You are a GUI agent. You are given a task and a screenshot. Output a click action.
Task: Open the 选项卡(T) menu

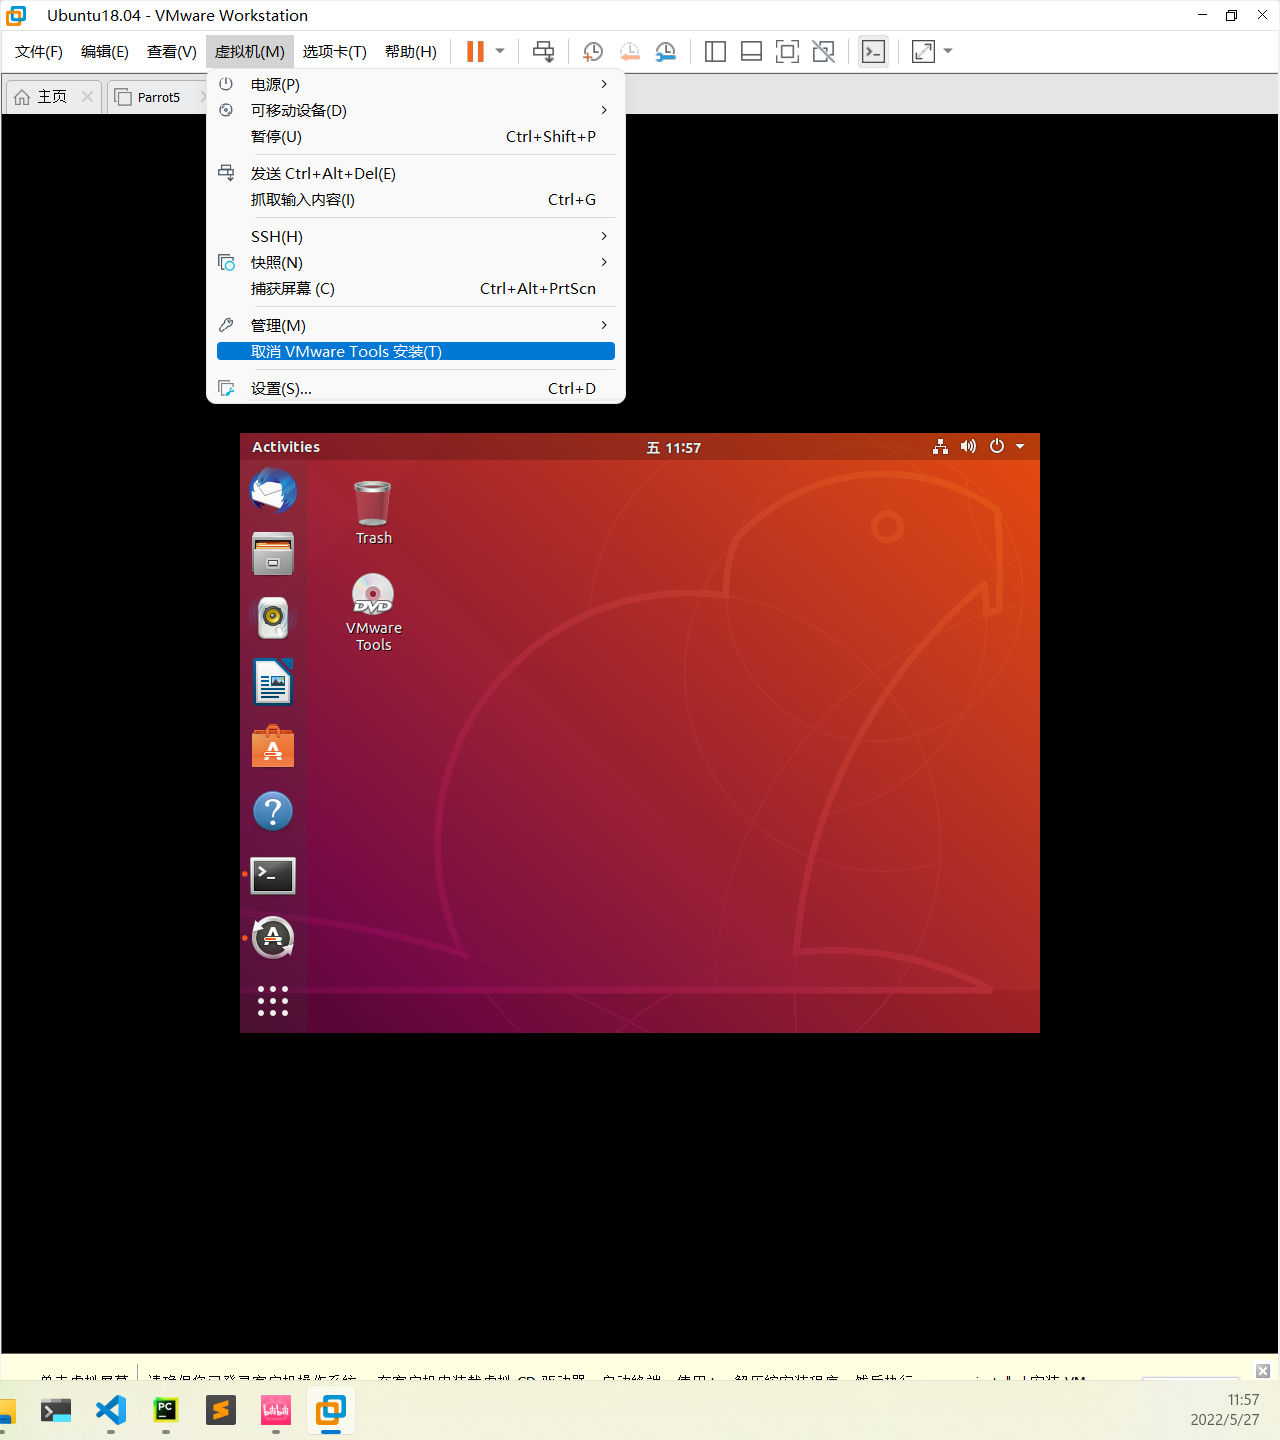coord(335,51)
